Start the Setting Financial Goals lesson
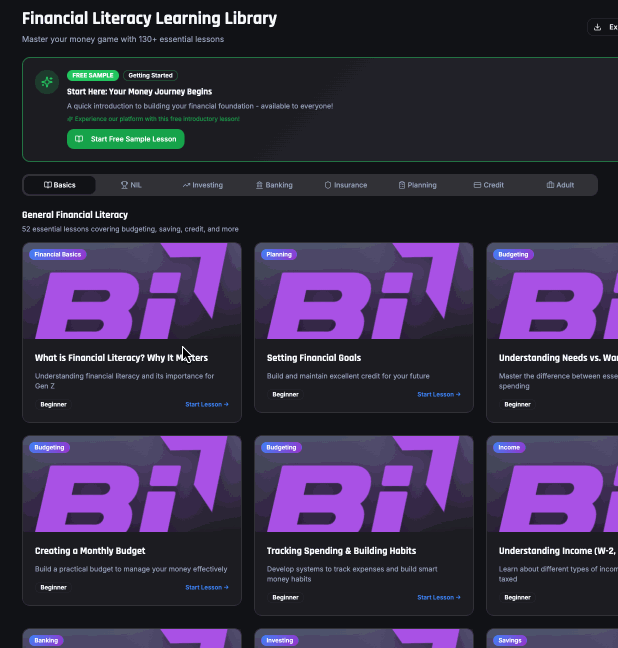 pyautogui.click(x=439, y=394)
